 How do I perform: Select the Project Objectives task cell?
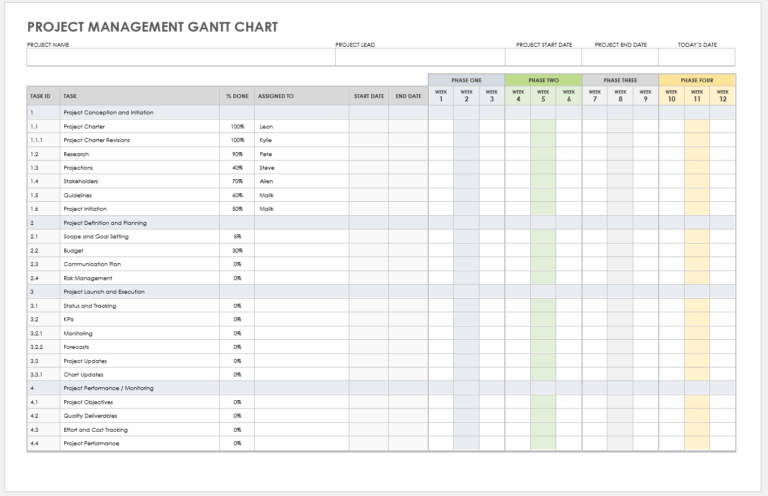click(140, 402)
